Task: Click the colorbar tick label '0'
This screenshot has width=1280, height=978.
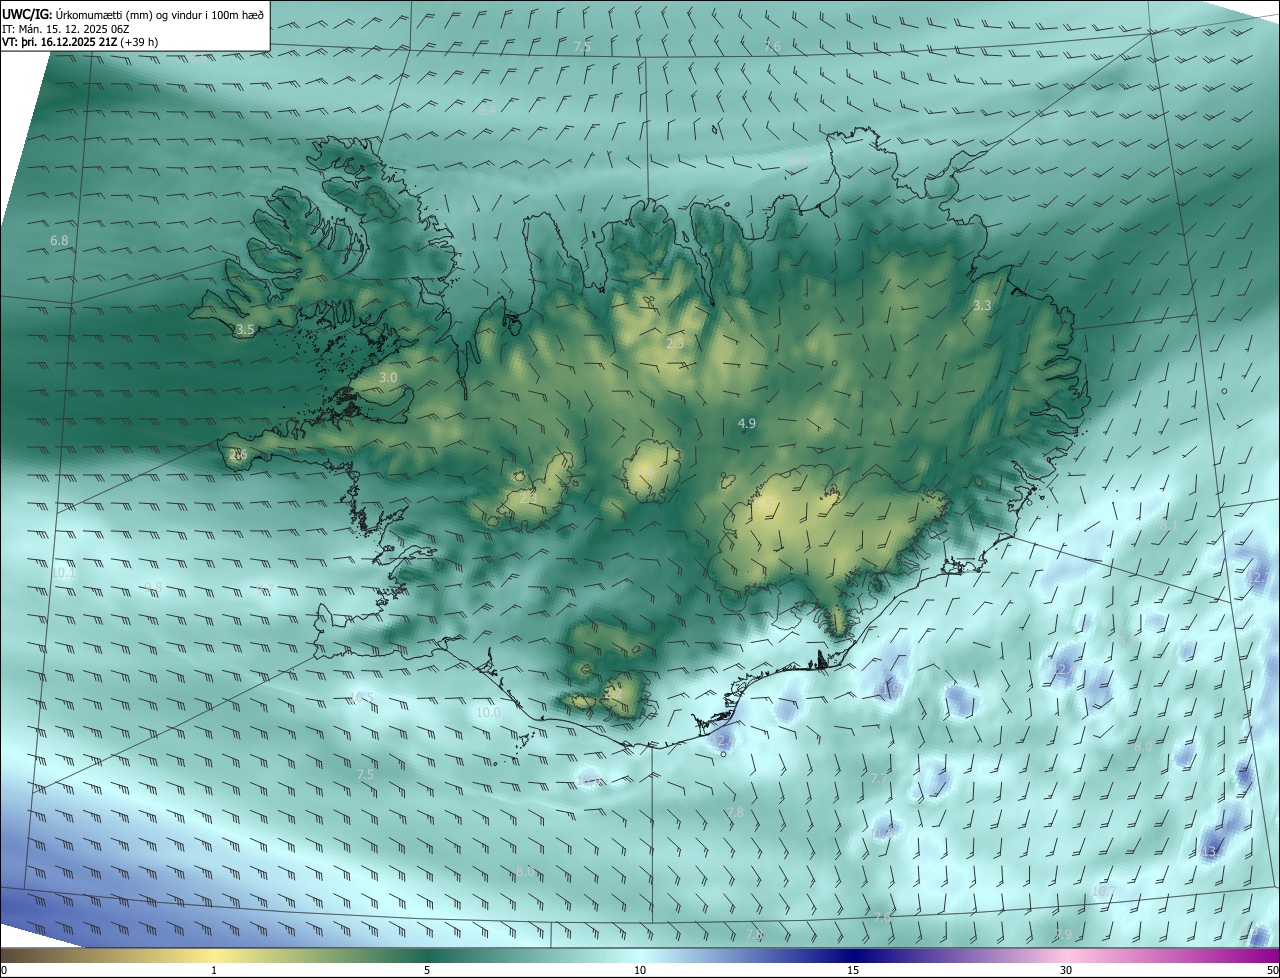Action: point(4,970)
